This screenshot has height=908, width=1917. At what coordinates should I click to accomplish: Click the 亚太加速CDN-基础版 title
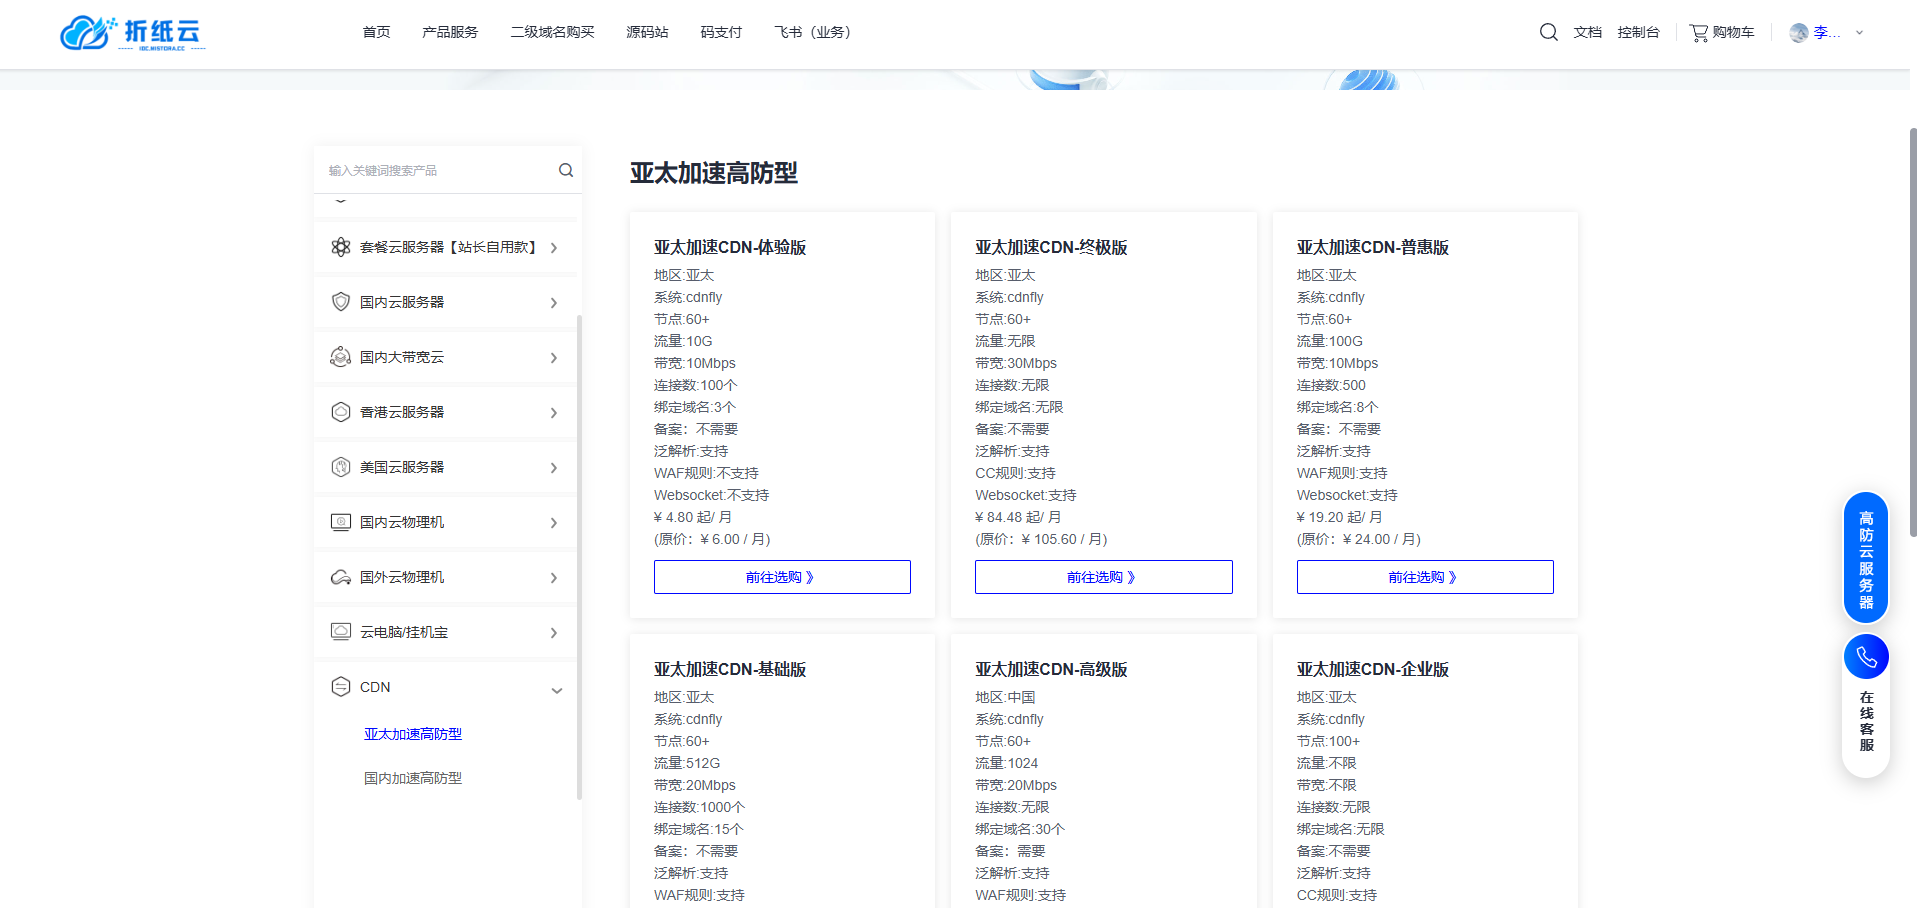point(730,669)
